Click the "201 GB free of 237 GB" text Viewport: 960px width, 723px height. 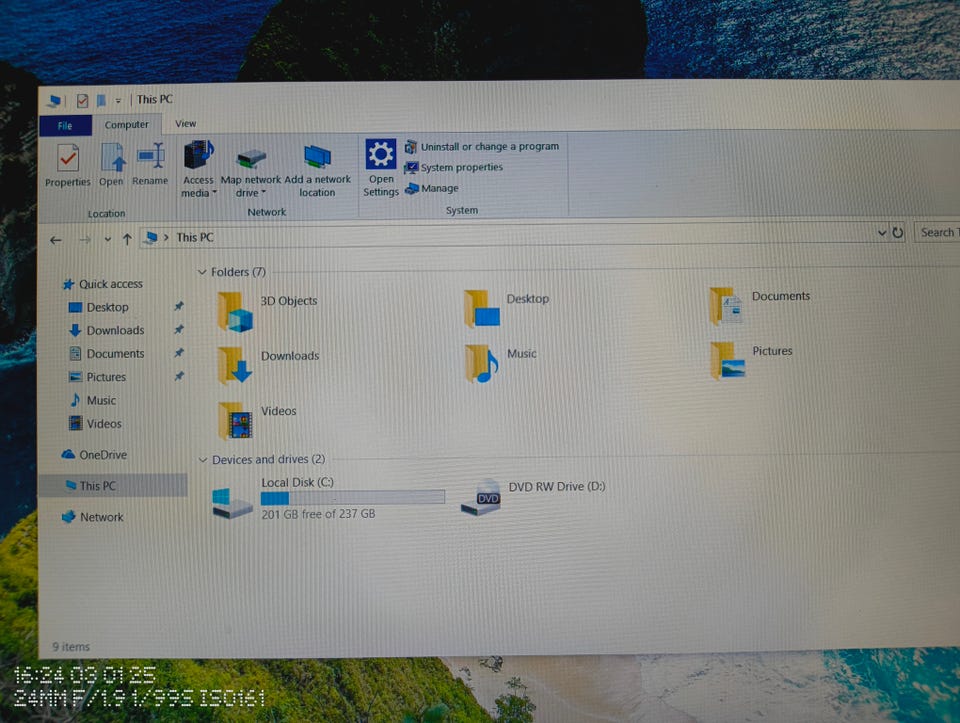click(x=318, y=514)
